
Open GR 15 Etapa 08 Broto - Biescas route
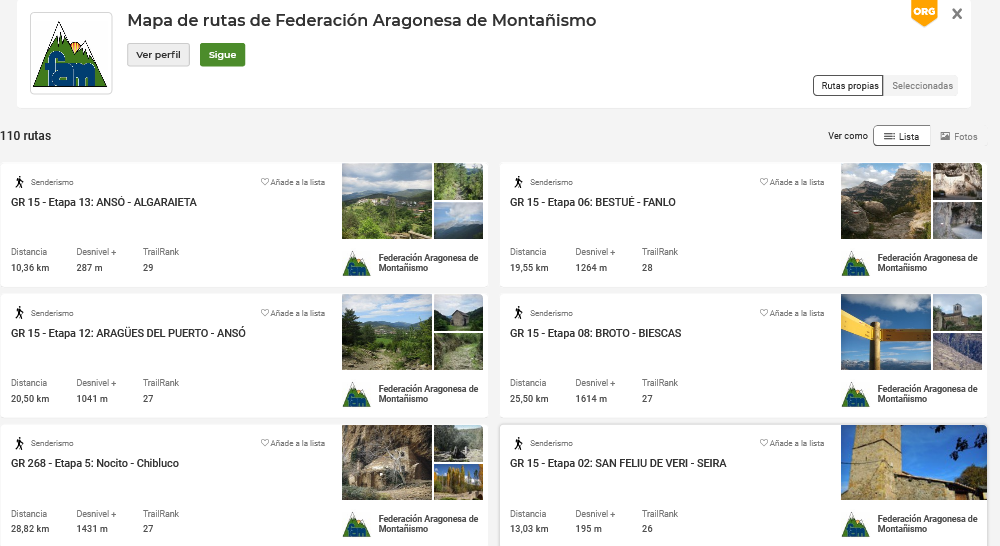pyautogui.click(x=595, y=333)
